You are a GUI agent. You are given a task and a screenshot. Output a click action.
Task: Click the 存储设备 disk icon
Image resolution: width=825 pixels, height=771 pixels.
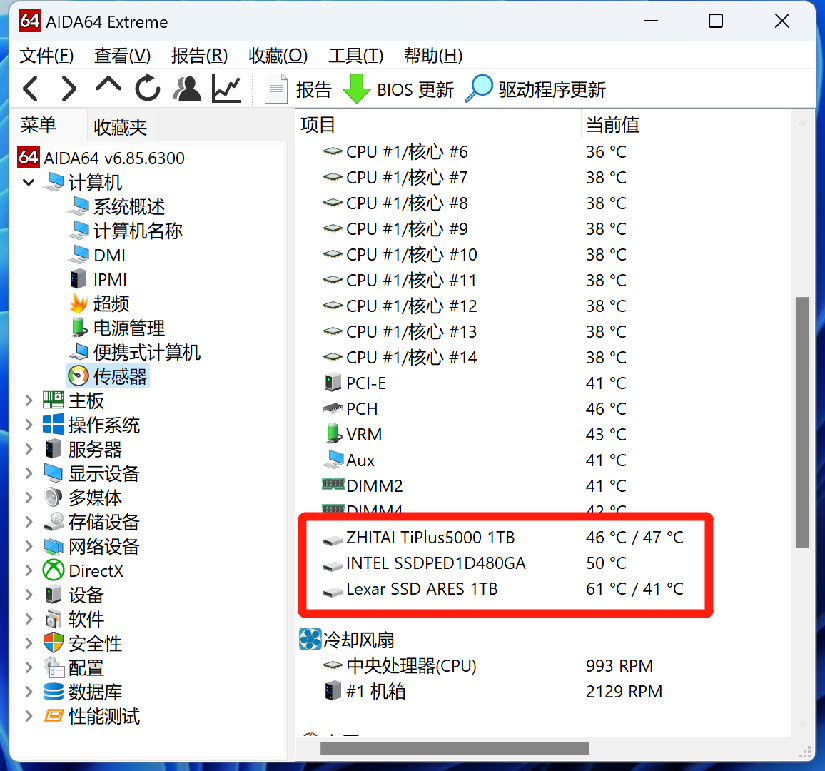tap(53, 522)
